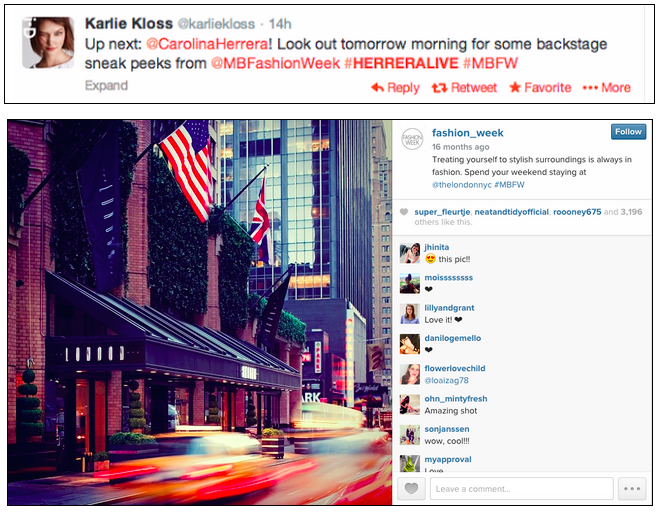Open myapproval username link

[448, 460]
